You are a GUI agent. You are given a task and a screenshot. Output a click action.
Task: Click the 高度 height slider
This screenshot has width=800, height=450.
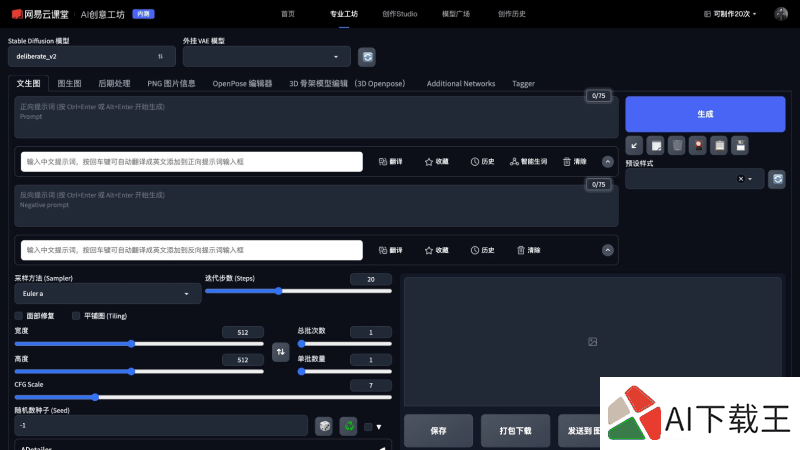tap(139, 371)
